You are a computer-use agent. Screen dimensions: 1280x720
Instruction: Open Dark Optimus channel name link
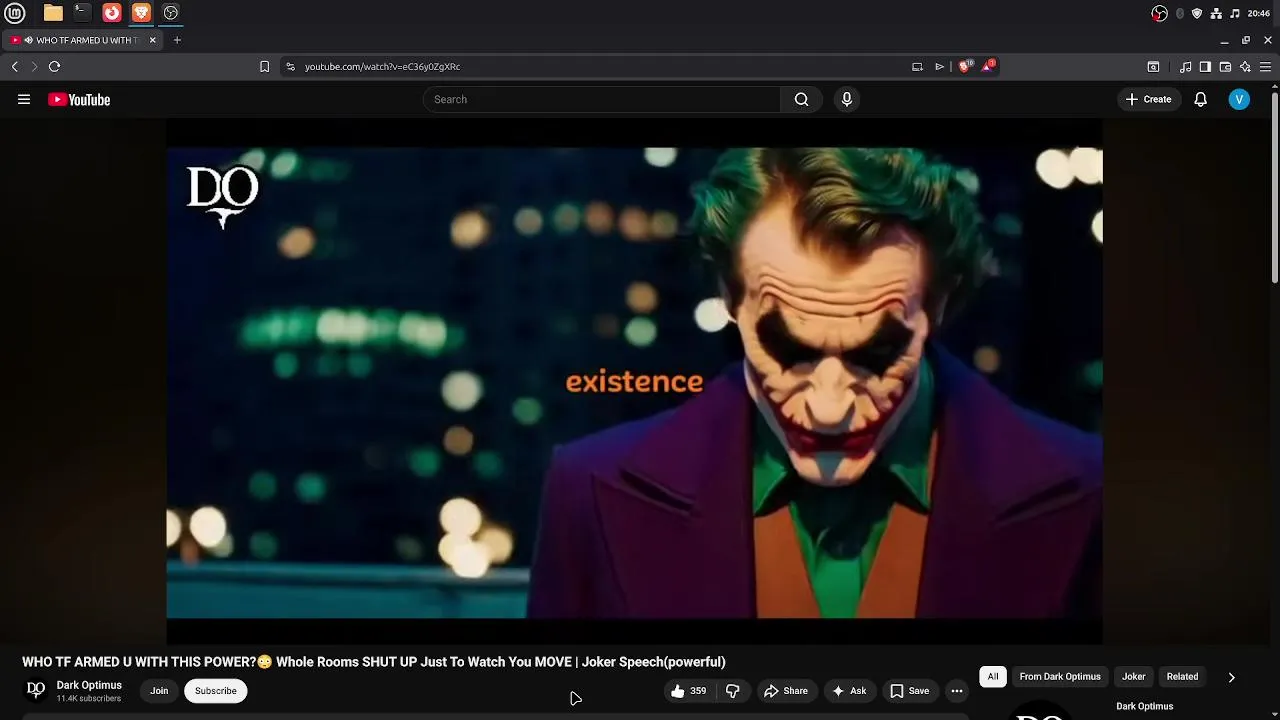[89, 685]
